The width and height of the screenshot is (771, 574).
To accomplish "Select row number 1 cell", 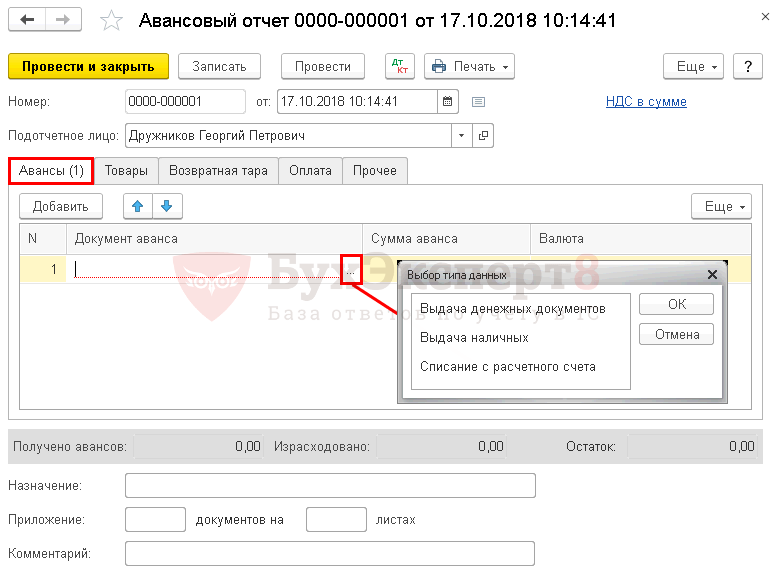I will [x=43, y=269].
